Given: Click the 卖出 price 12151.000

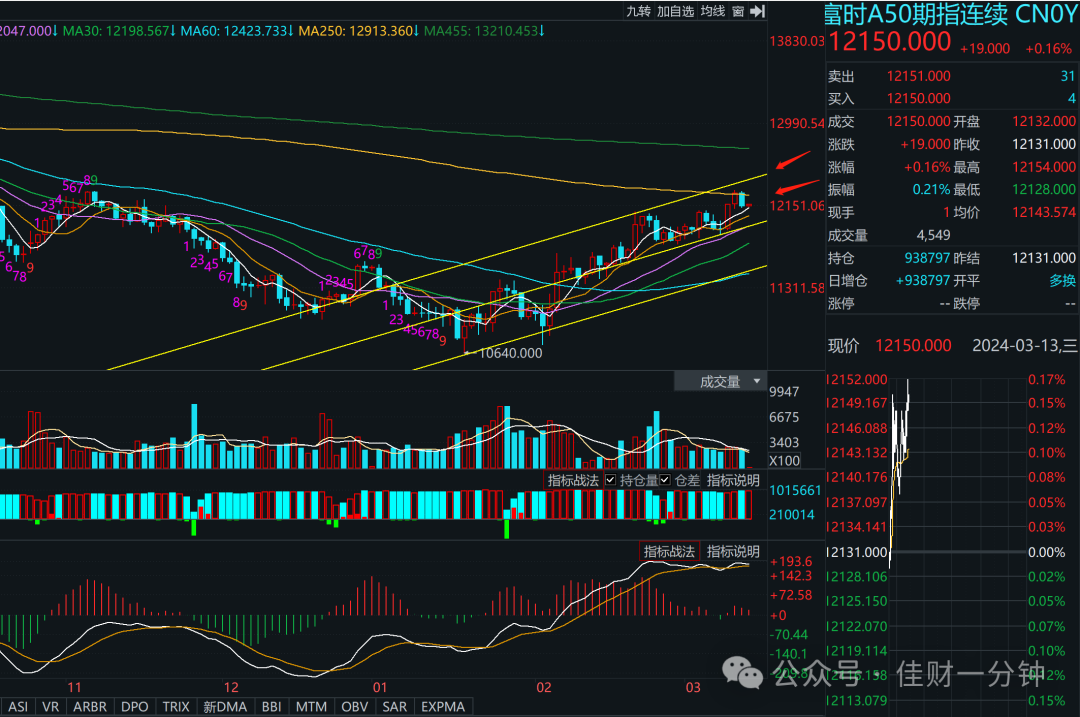Looking at the screenshot, I should (918, 76).
